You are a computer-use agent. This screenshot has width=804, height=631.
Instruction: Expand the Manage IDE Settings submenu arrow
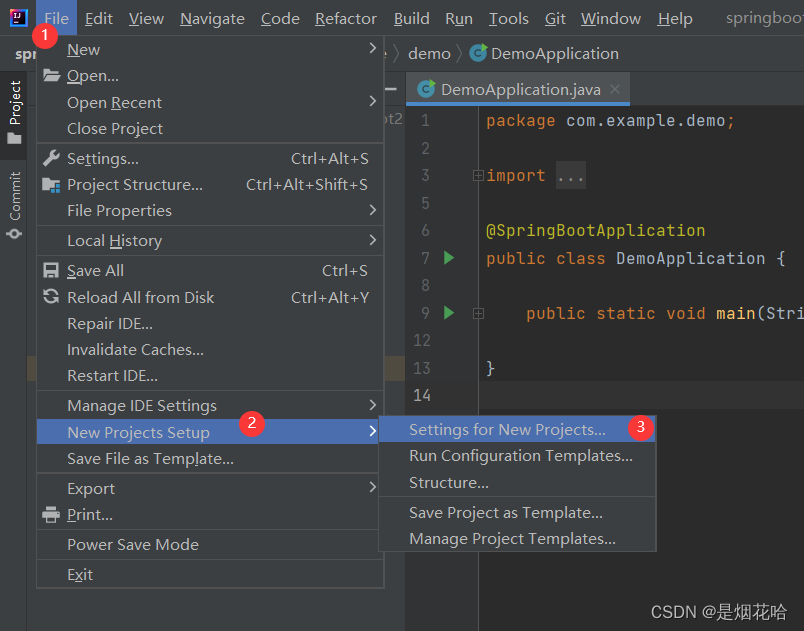[373, 405]
